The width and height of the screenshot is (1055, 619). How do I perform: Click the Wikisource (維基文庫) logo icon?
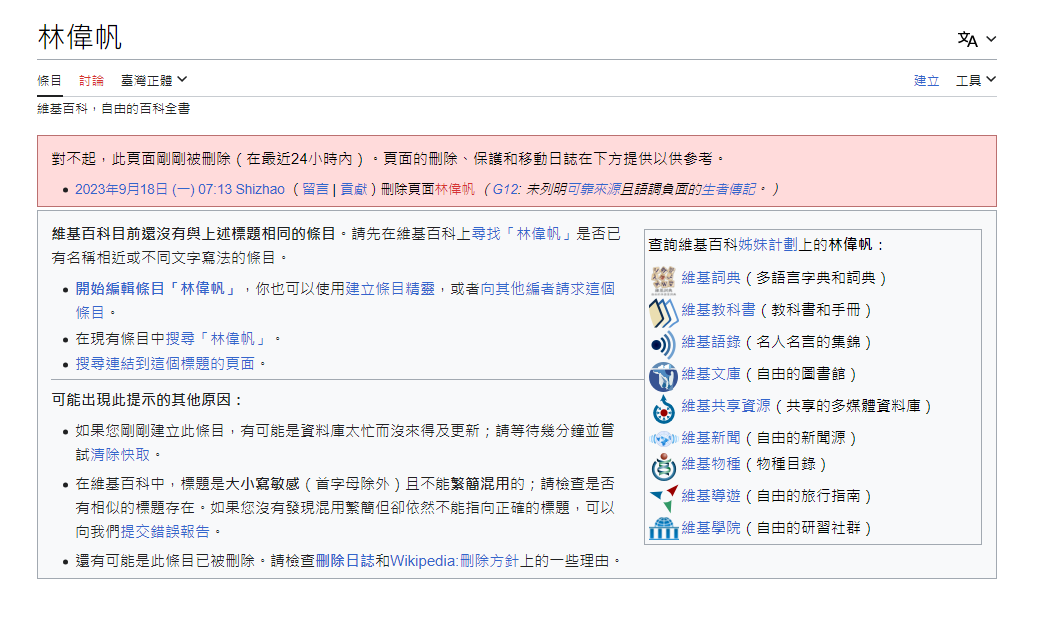[x=663, y=377]
